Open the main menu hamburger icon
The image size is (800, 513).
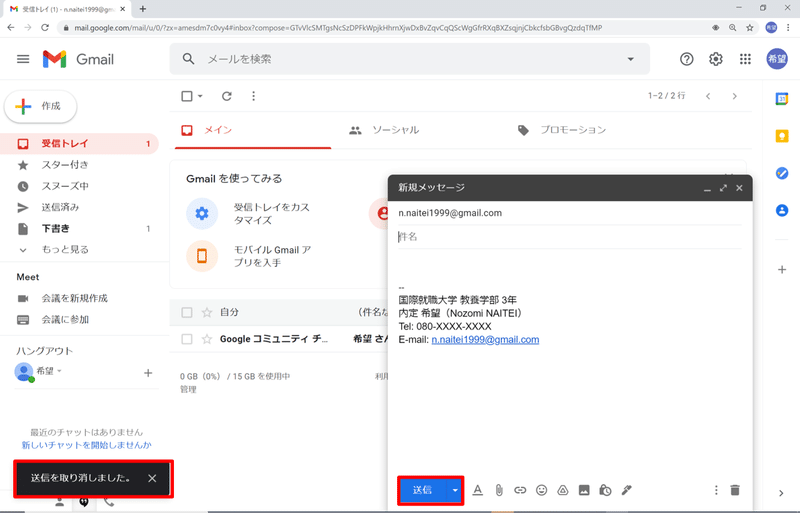pyautogui.click(x=23, y=59)
